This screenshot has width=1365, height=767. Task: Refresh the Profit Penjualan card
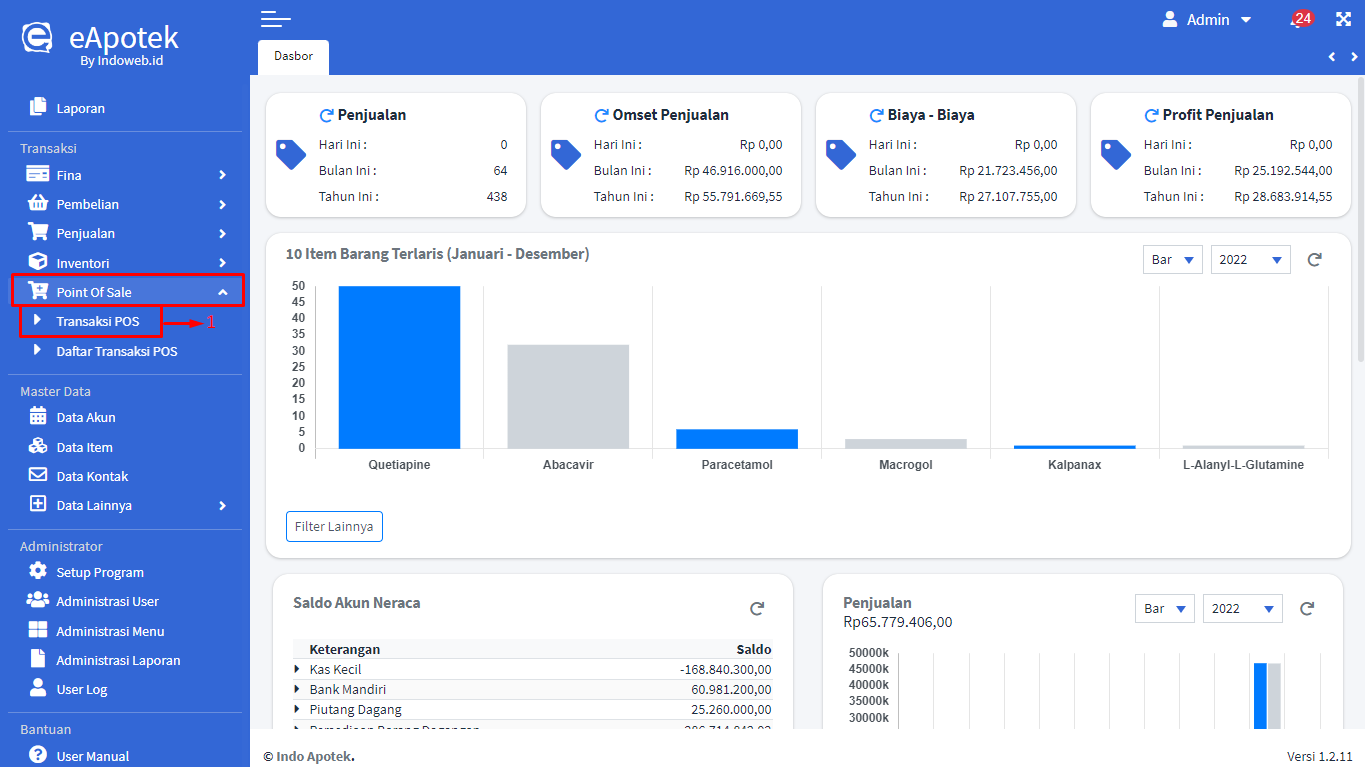(1151, 115)
